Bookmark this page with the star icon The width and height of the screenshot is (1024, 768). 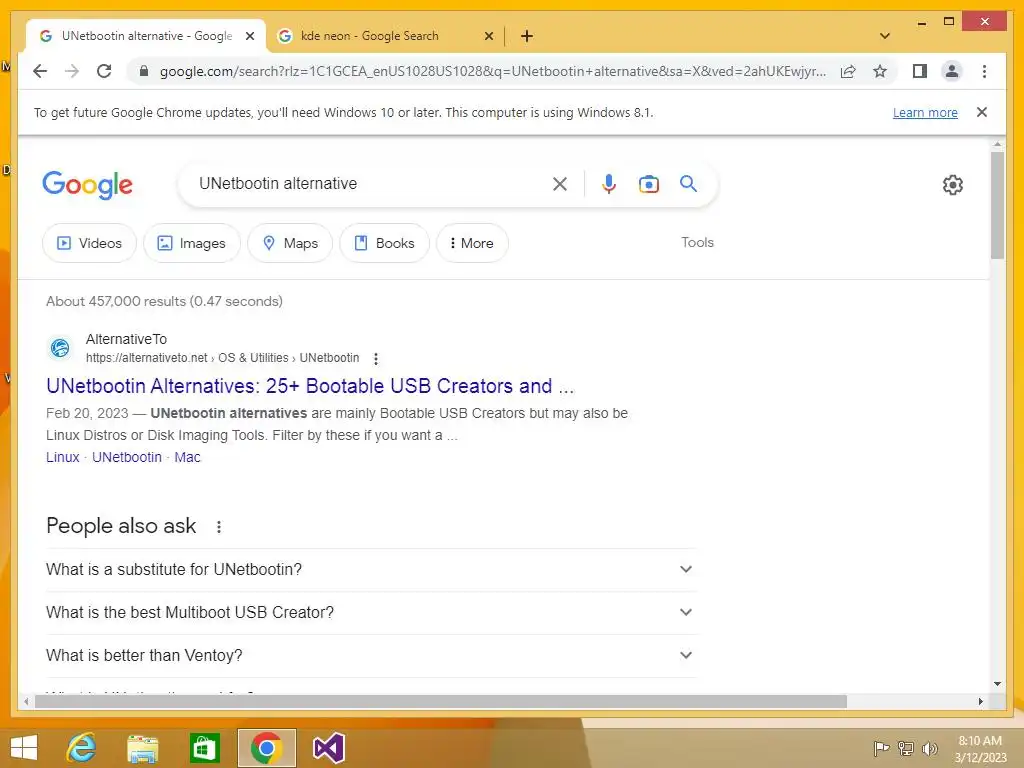tap(880, 71)
